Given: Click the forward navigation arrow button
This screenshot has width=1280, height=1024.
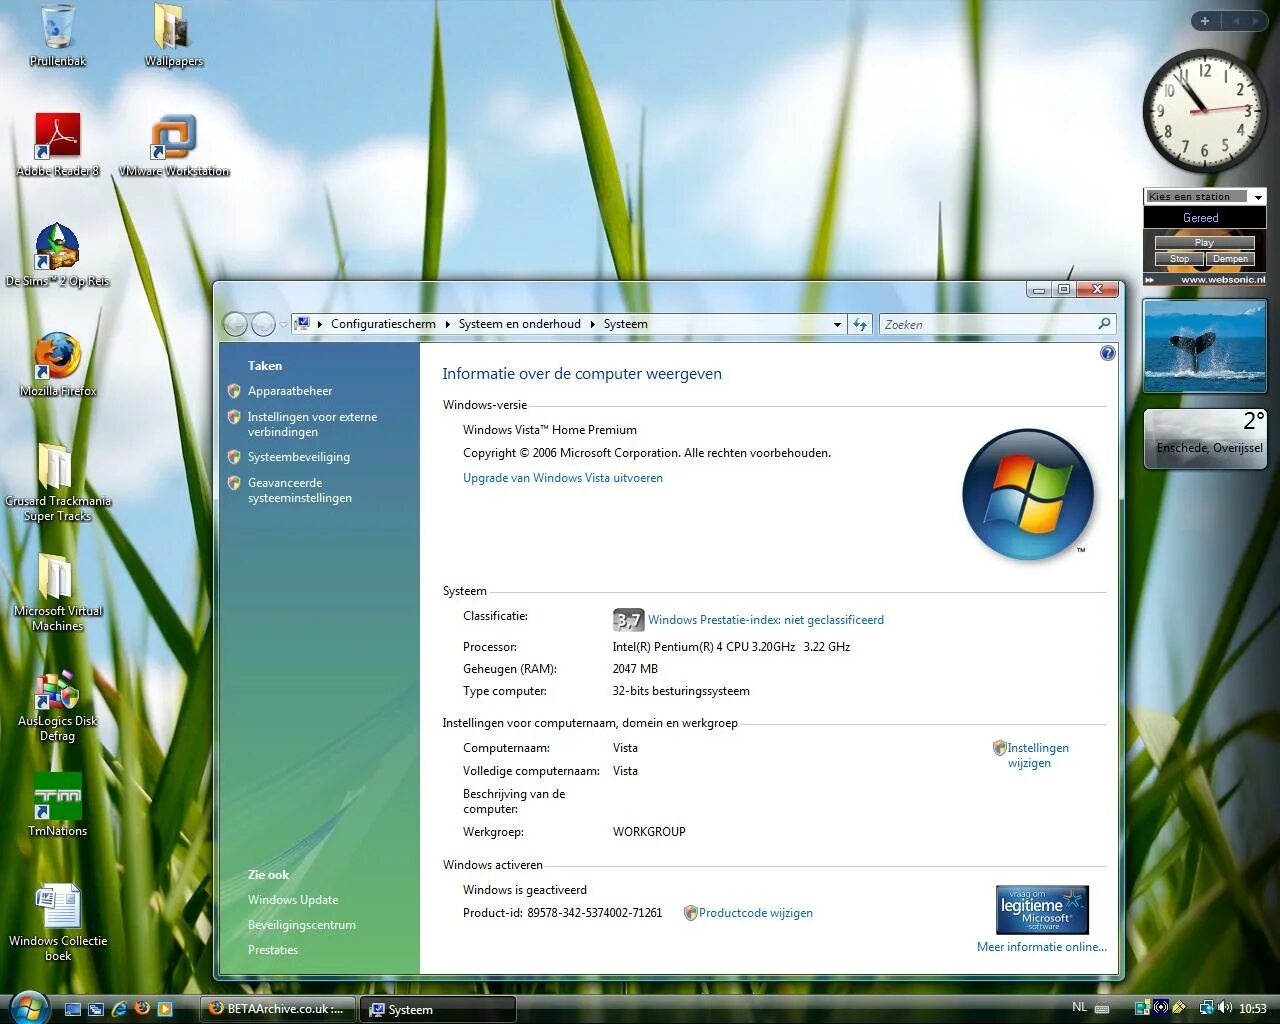Looking at the screenshot, I should (x=263, y=324).
